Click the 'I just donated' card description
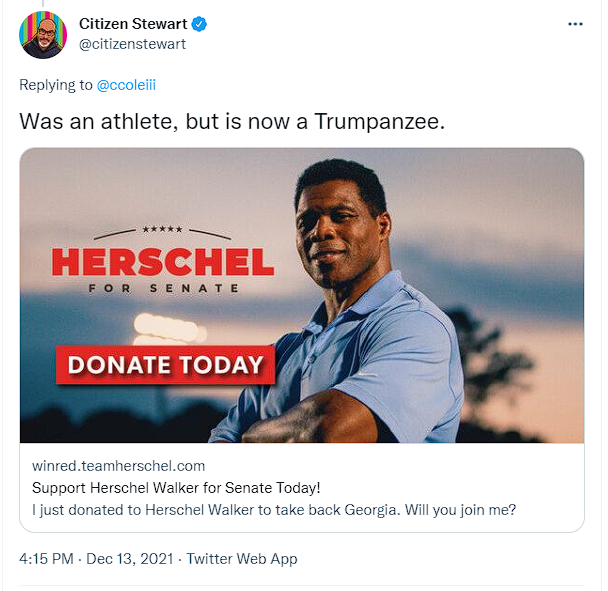This screenshot has height=591, width=608. click(274, 510)
